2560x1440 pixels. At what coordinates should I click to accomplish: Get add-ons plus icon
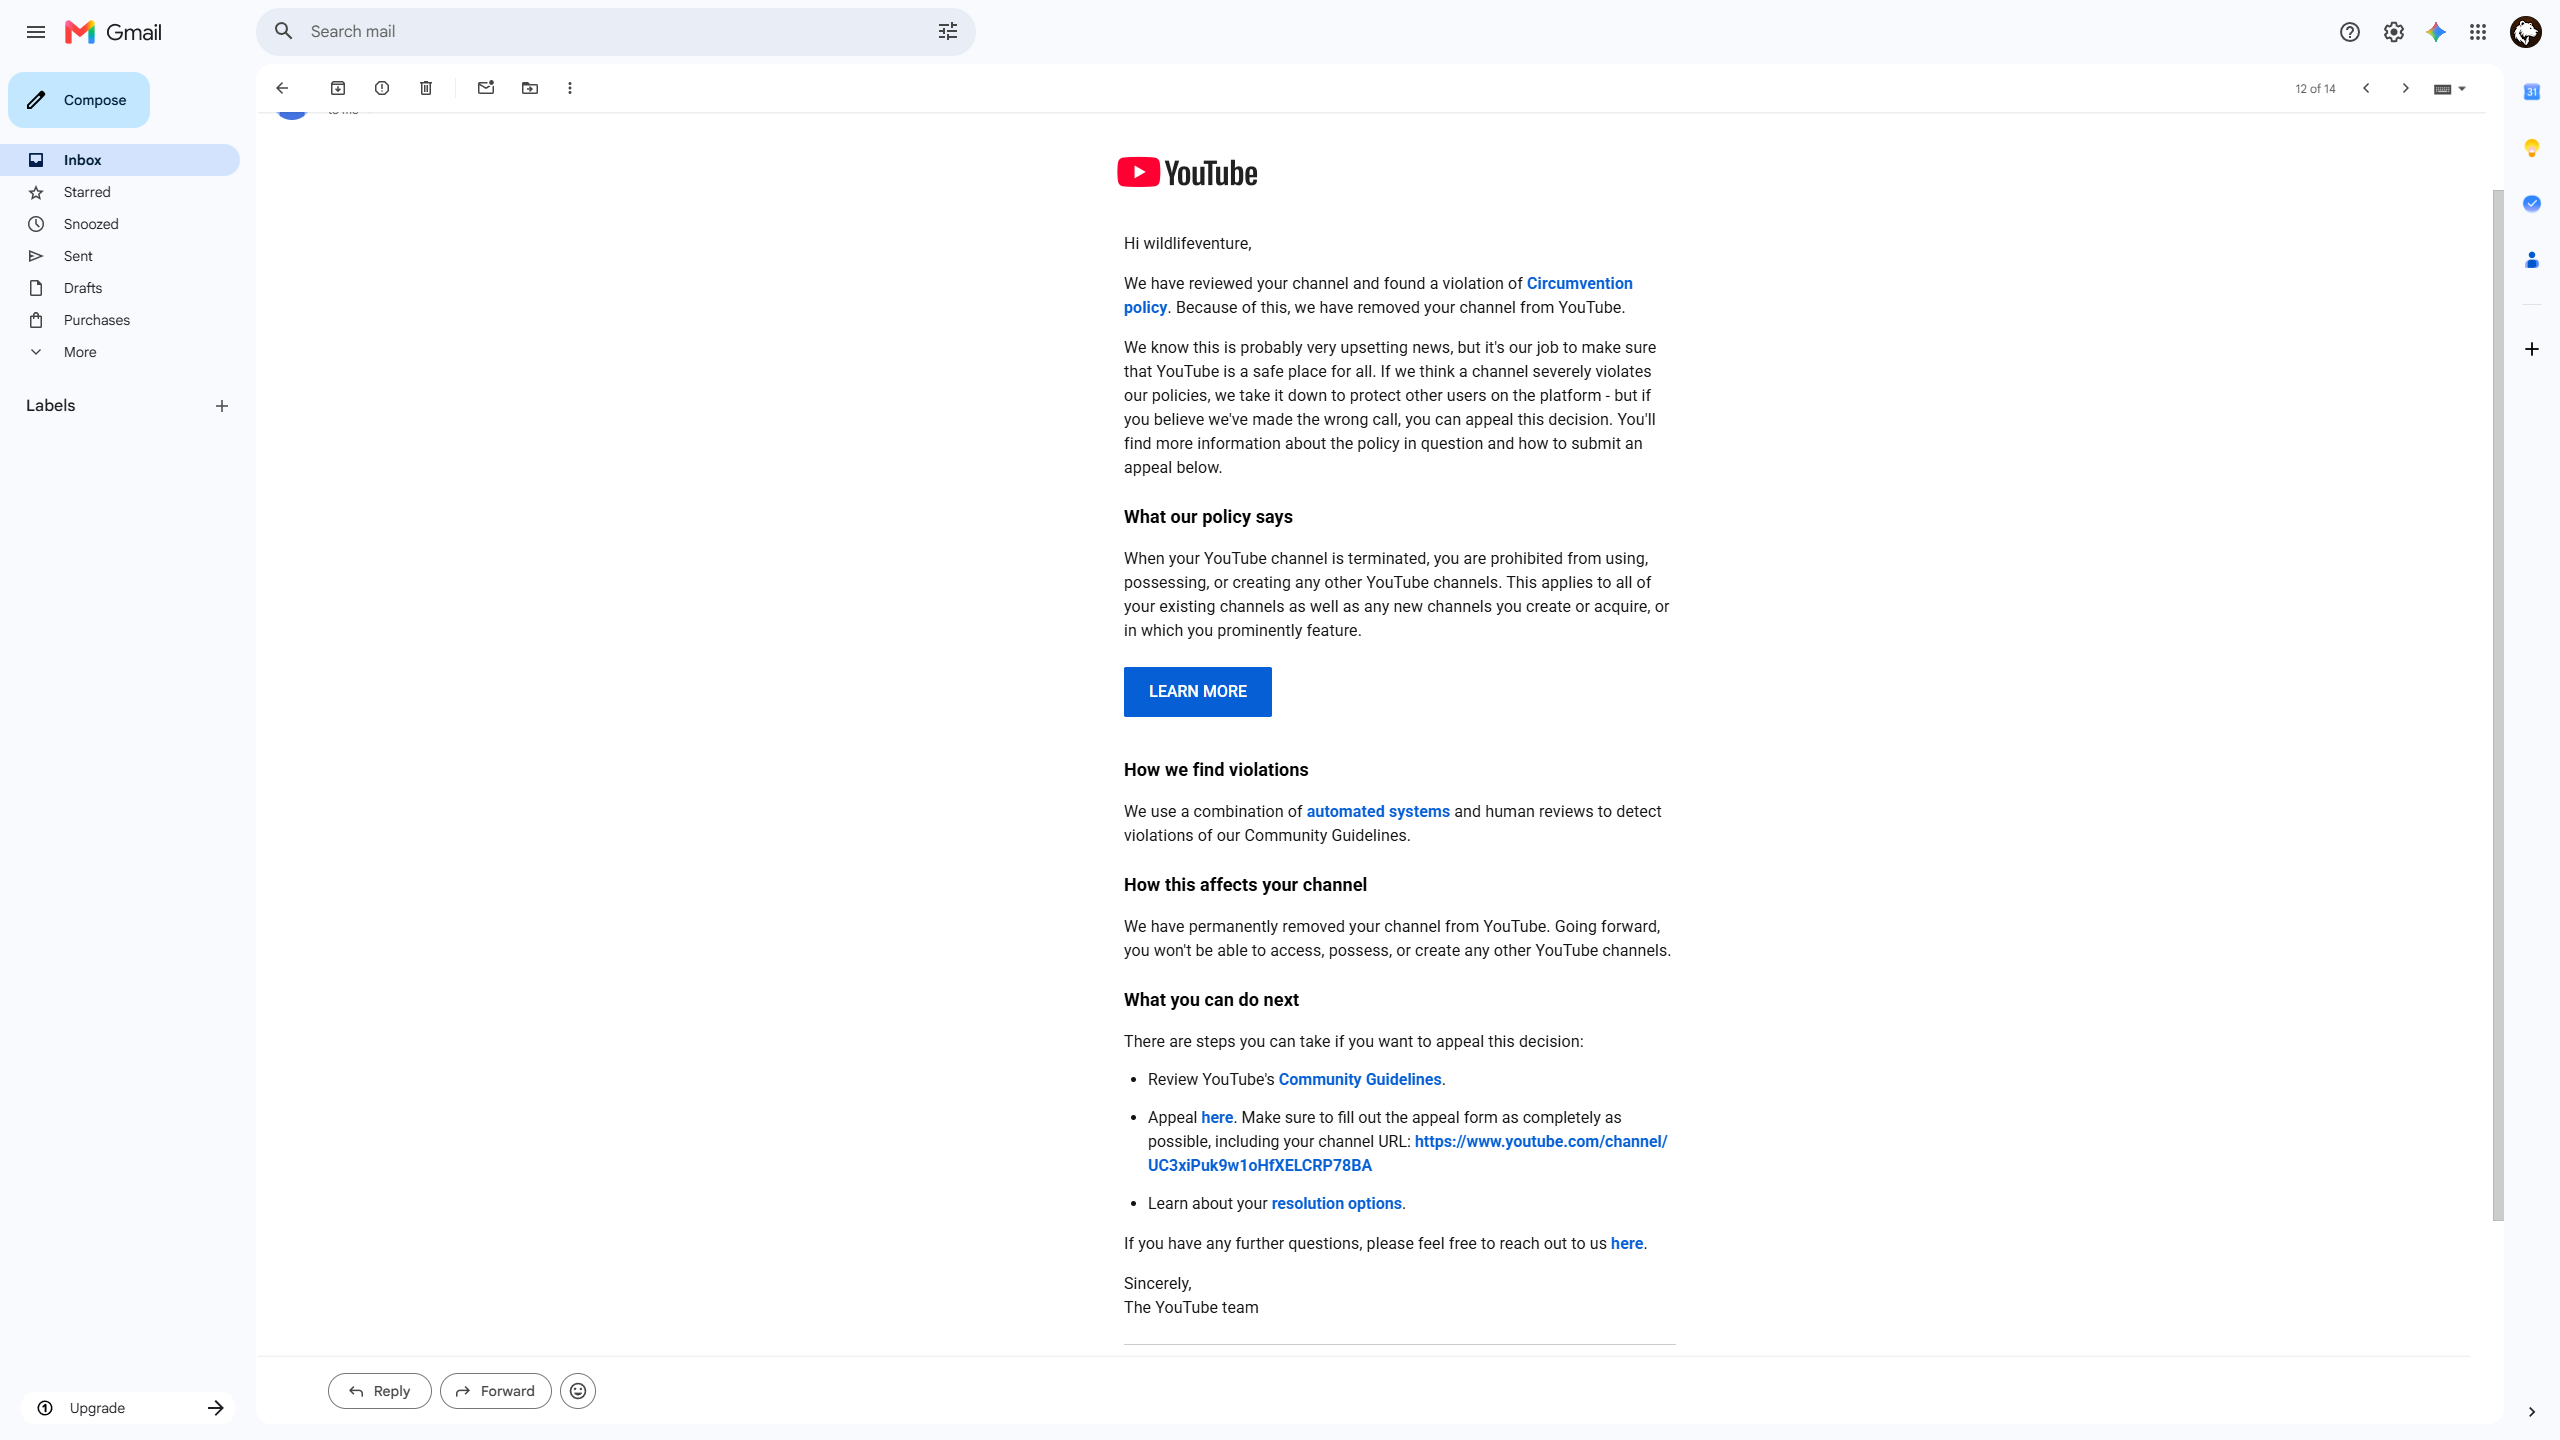[x=2531, y=349]
